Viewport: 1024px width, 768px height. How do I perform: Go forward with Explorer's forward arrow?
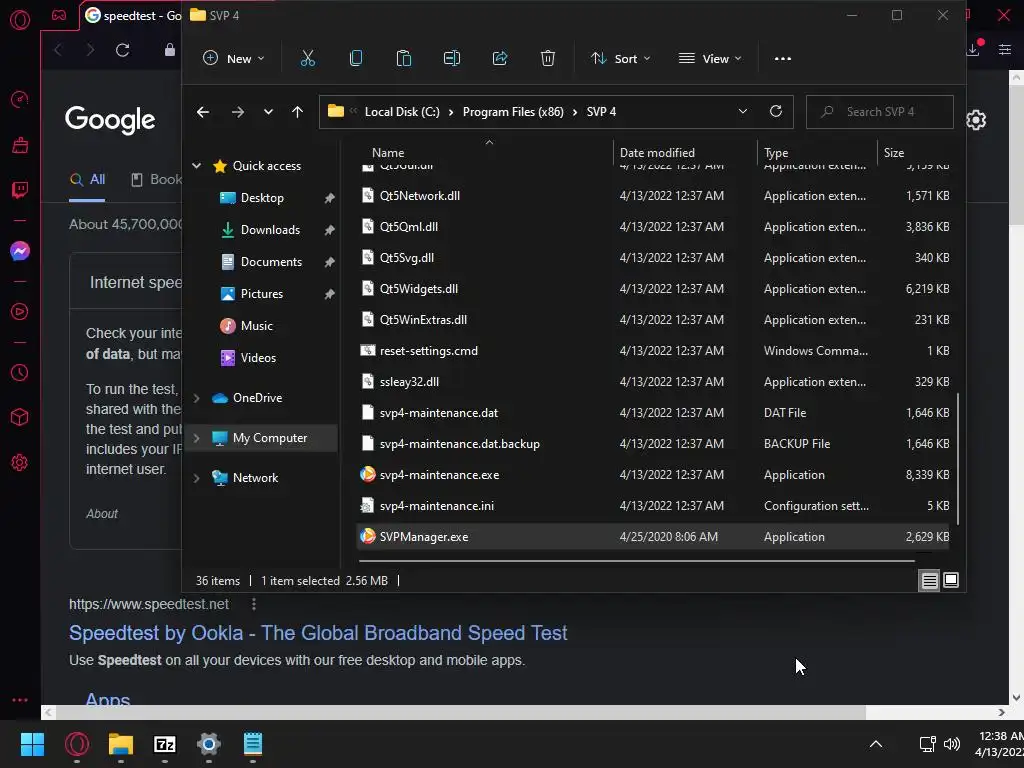(238, 112)
